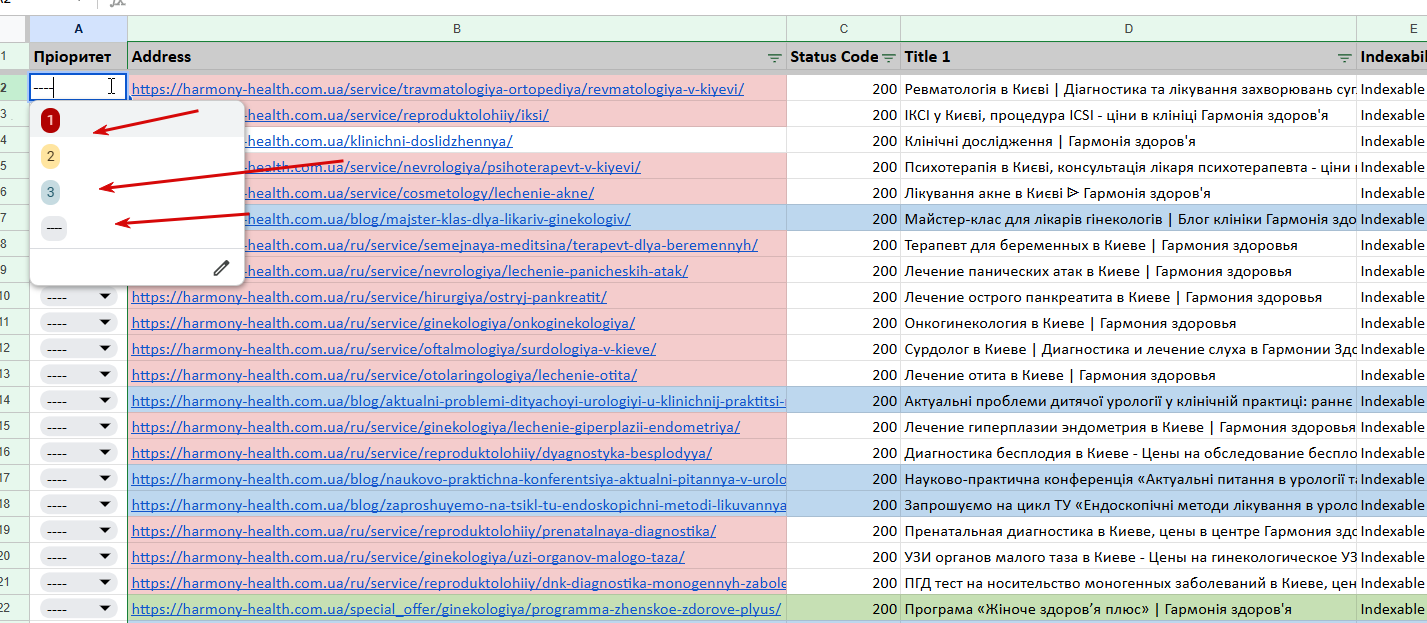
Task: Select row 2 number header
Action: coord(14,88)
